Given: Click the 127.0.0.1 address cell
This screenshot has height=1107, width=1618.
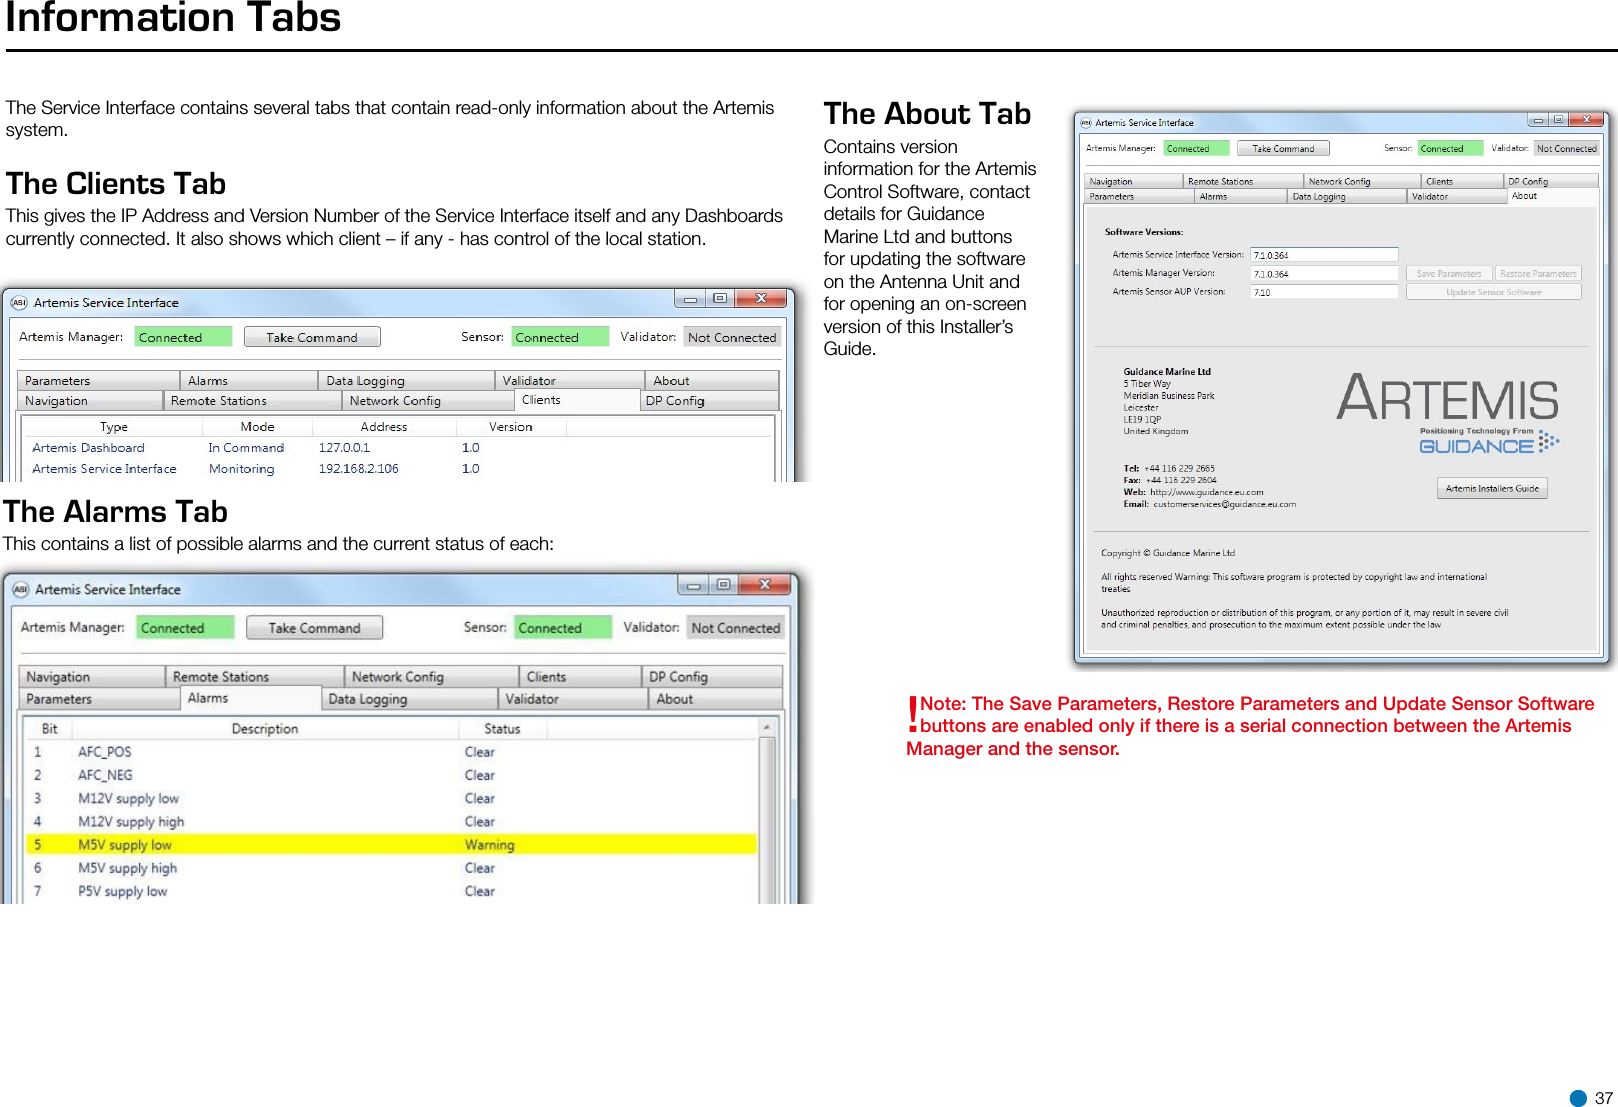Looking at the screenshot, I should pos(344,448).
